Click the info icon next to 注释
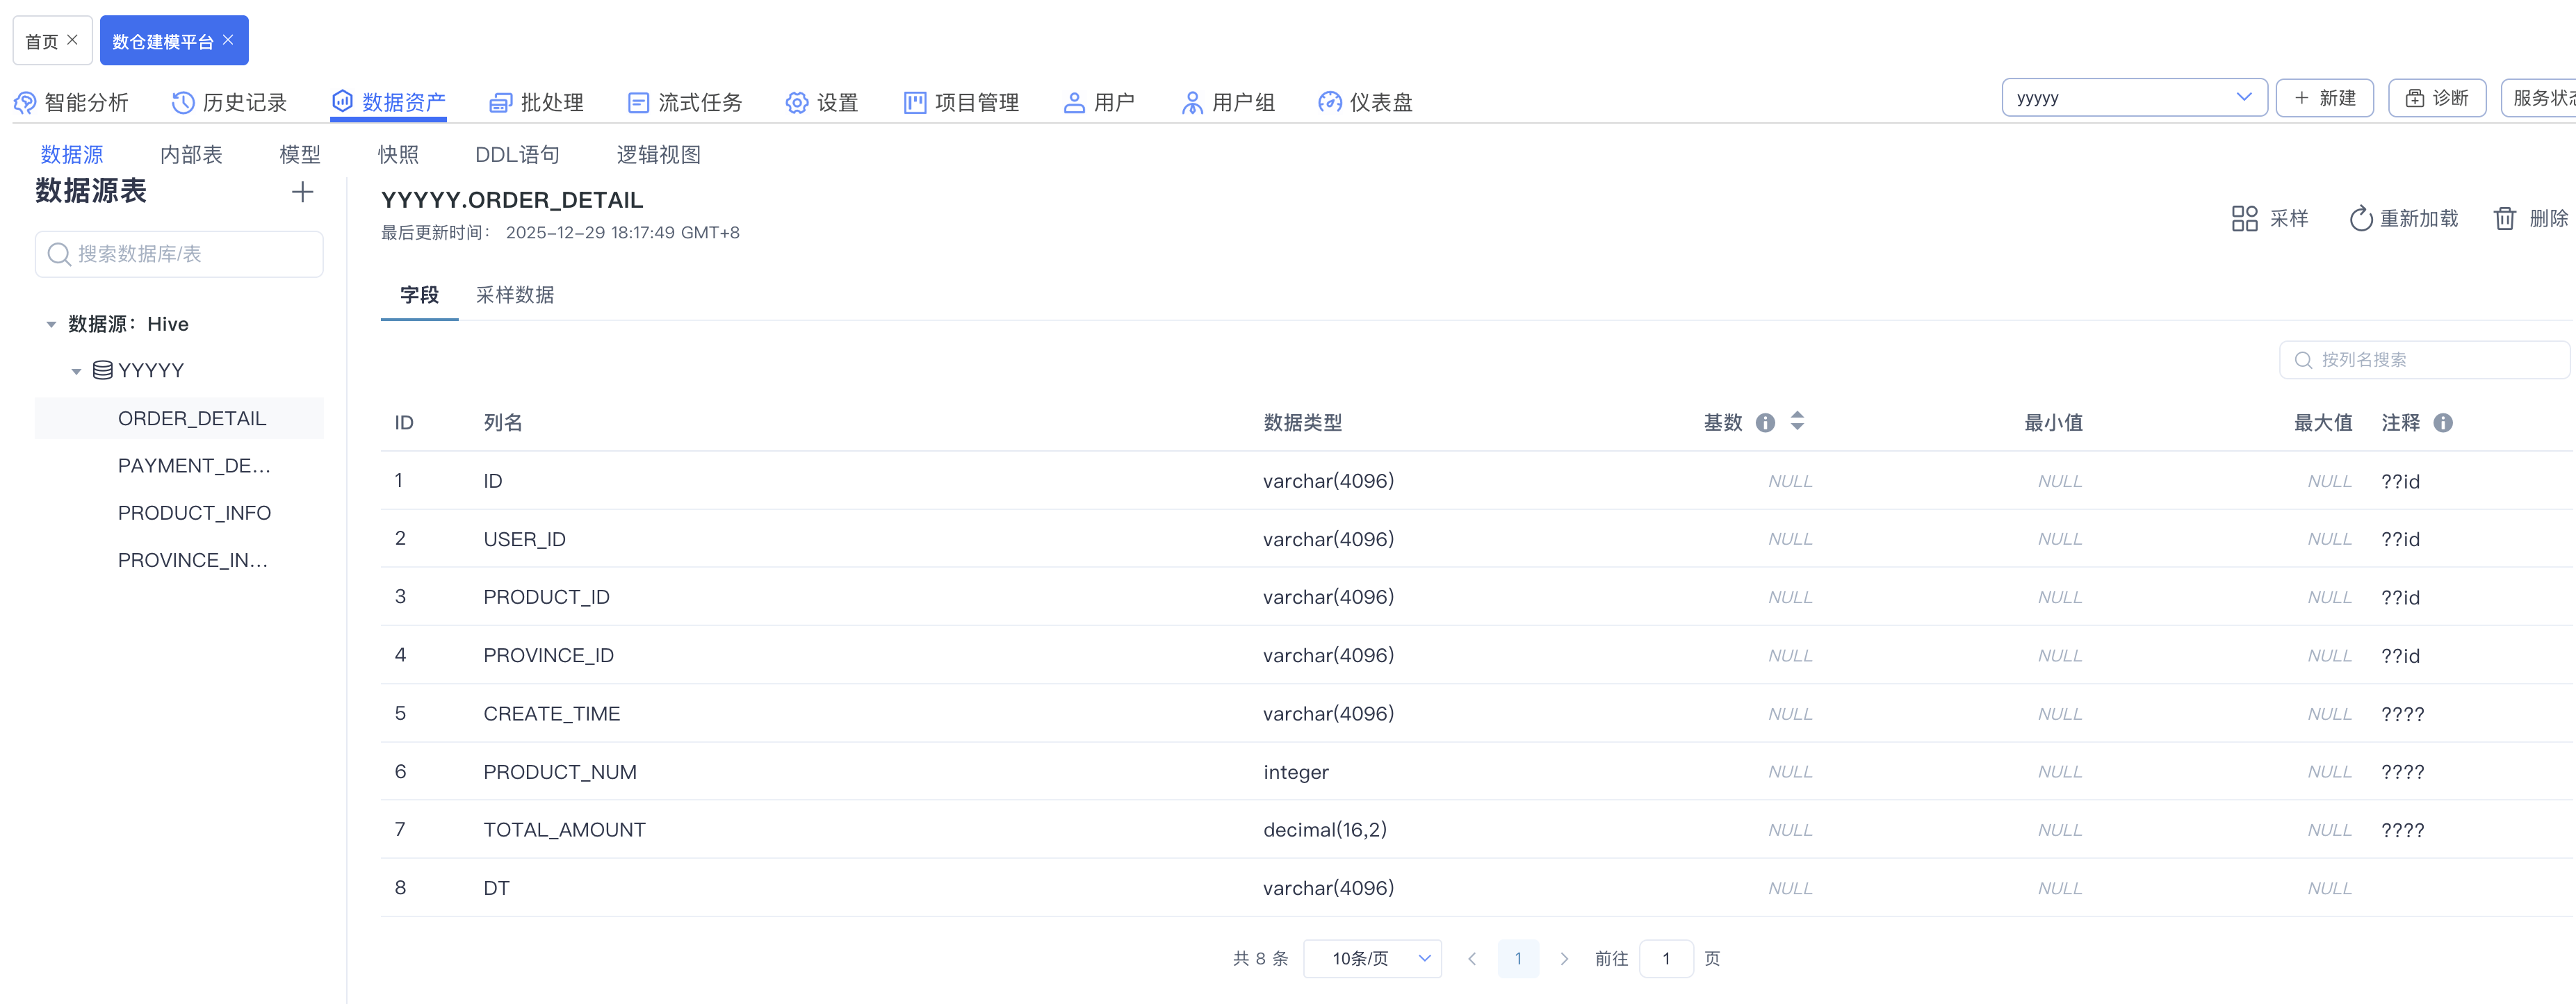Screen dimensions: 2576x1004 pos(2443,423)
